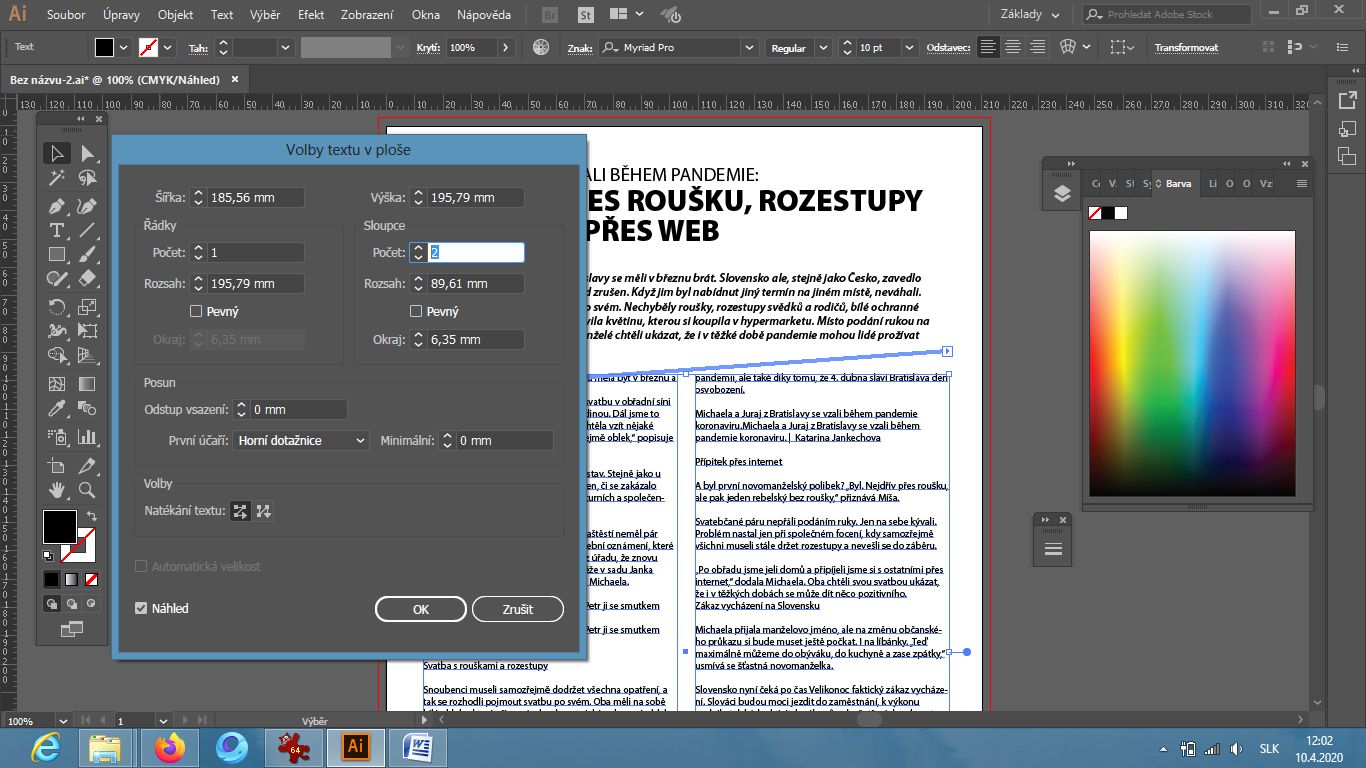Viewport: 1366px width, 768px height.
Task: Click Zrušit to cancel the dialog
Action: (518, 609)
